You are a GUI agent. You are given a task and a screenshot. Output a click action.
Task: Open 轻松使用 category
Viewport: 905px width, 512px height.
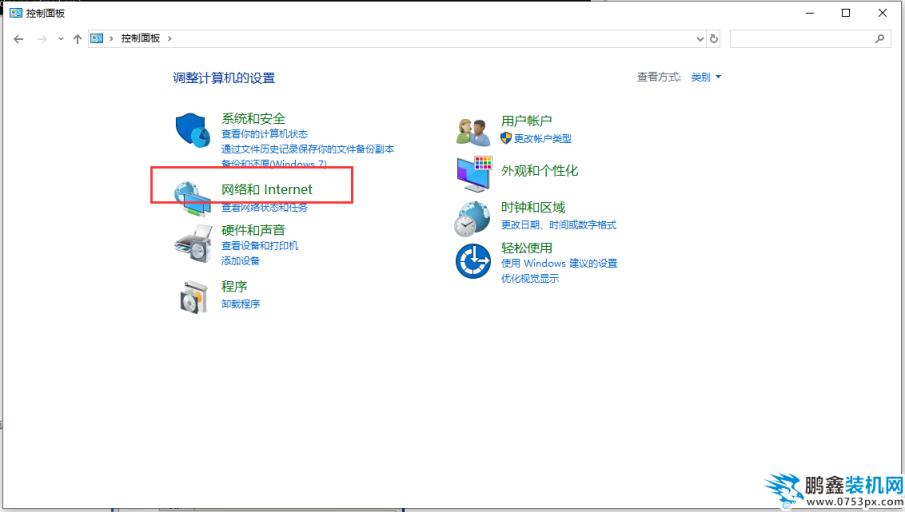(526, 248)
